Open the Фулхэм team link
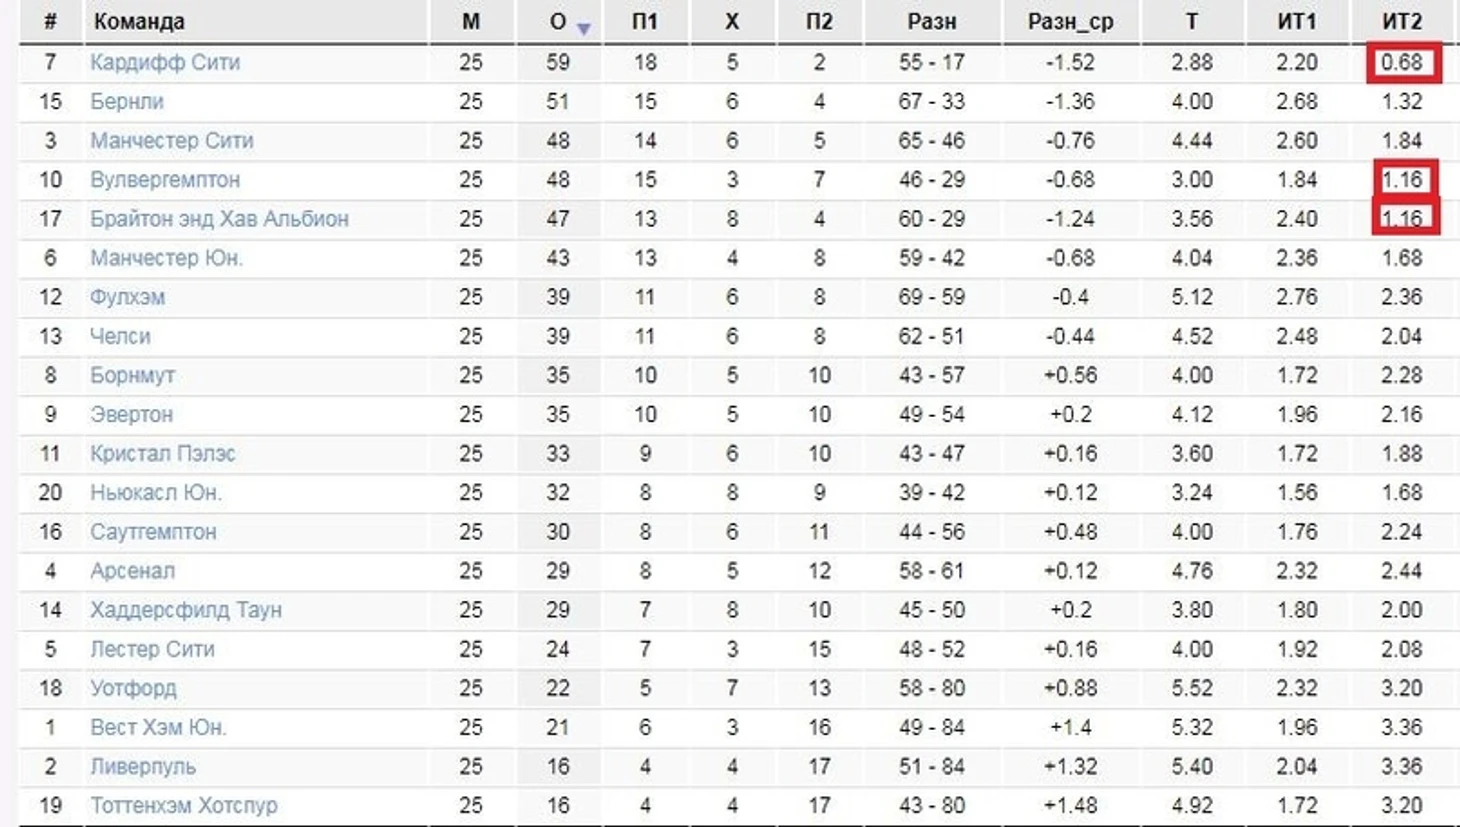 (x=128, y=297)
